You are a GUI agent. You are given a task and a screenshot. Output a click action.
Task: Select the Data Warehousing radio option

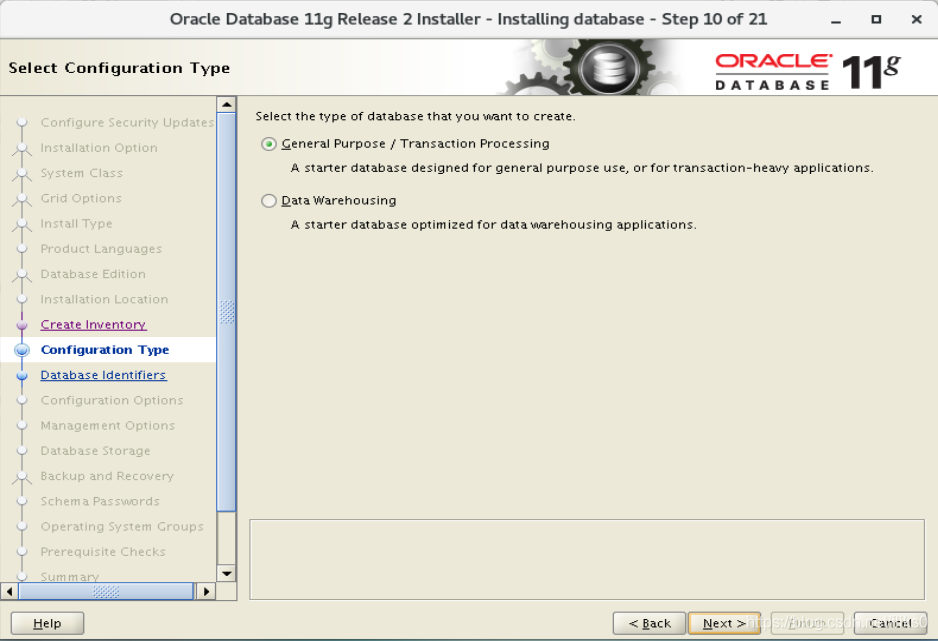coord(269,201)
